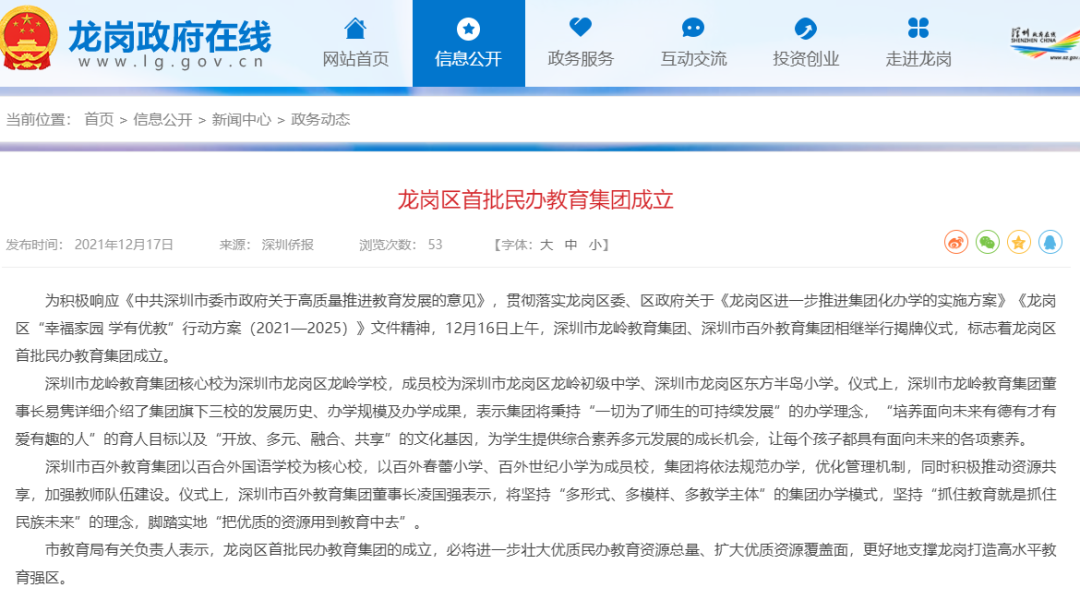Viewport: 1080px width, 600px height.
Task: Click the star icon above 信息公开
Action: point(468,29)
